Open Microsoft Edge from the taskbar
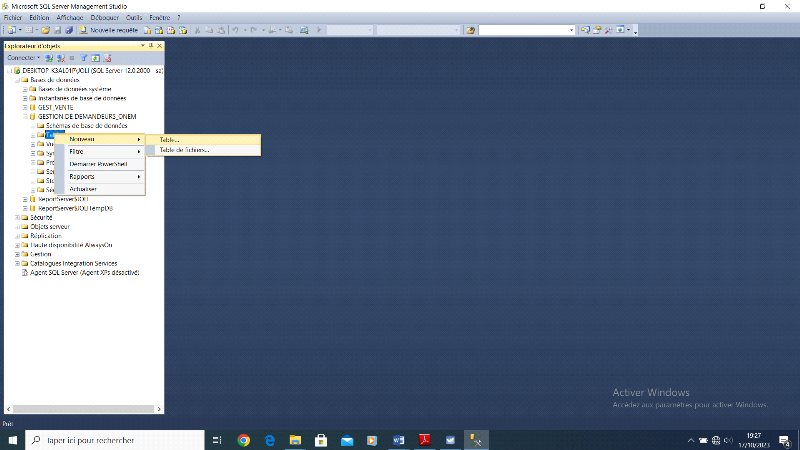Viewport: 800px width, 450px height. [269, 440]
